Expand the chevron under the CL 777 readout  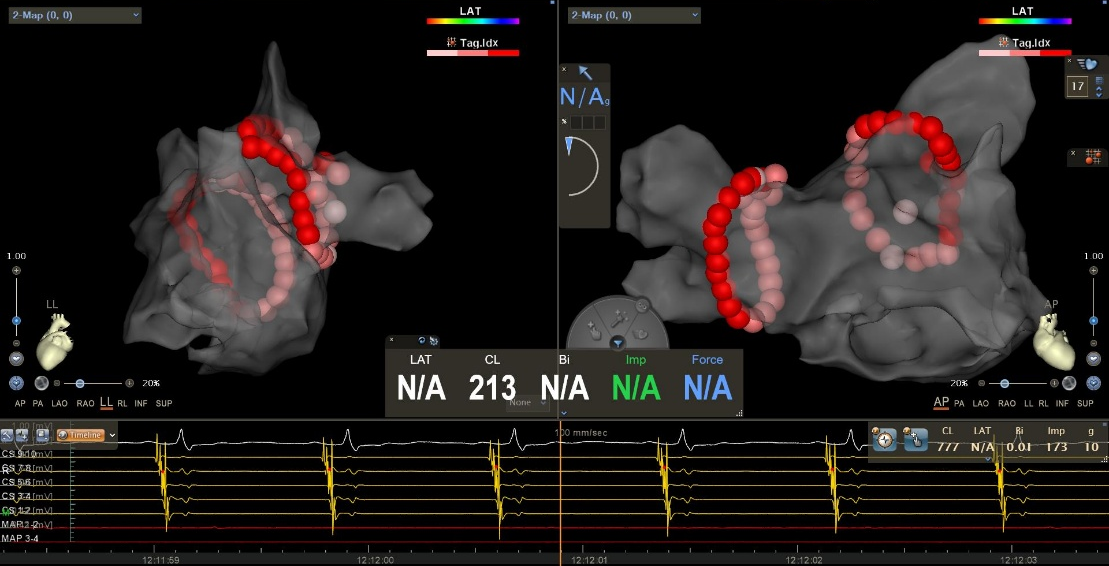pyautogui.click(x=988, y=458)
